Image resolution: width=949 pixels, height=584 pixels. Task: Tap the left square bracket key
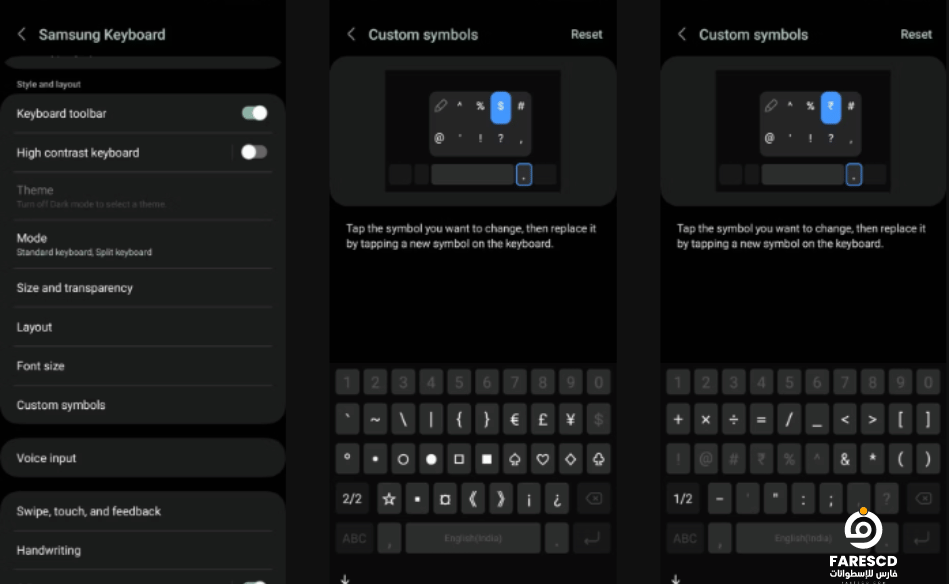(x=901, y=419)
